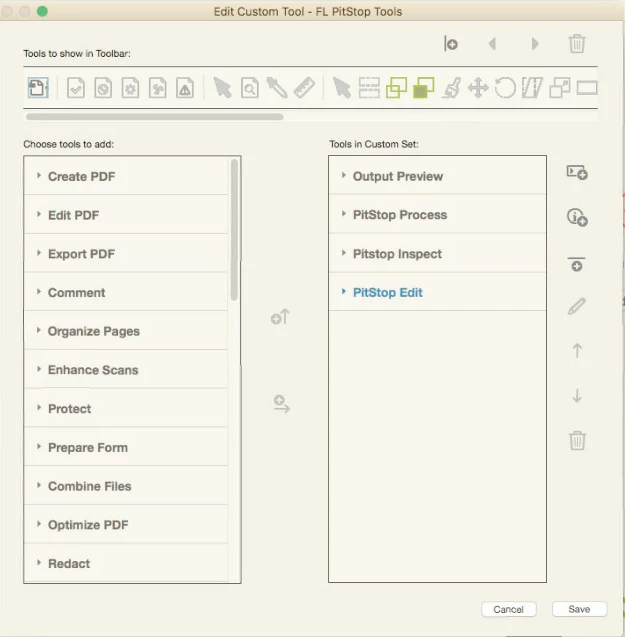Select the page icon with warning triangle
This screenshot has width=625, height=637.
tap(185, 88)
